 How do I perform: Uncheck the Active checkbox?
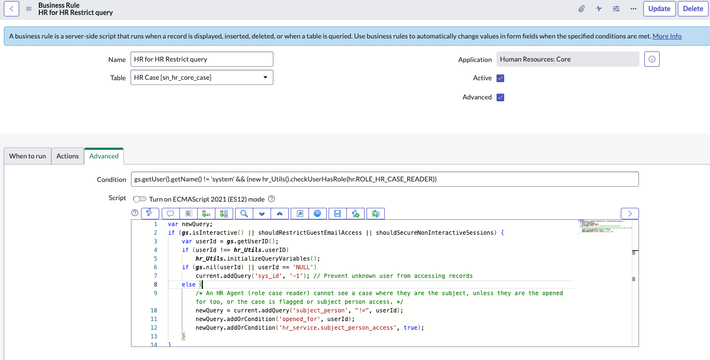click(x=500, y=78)
